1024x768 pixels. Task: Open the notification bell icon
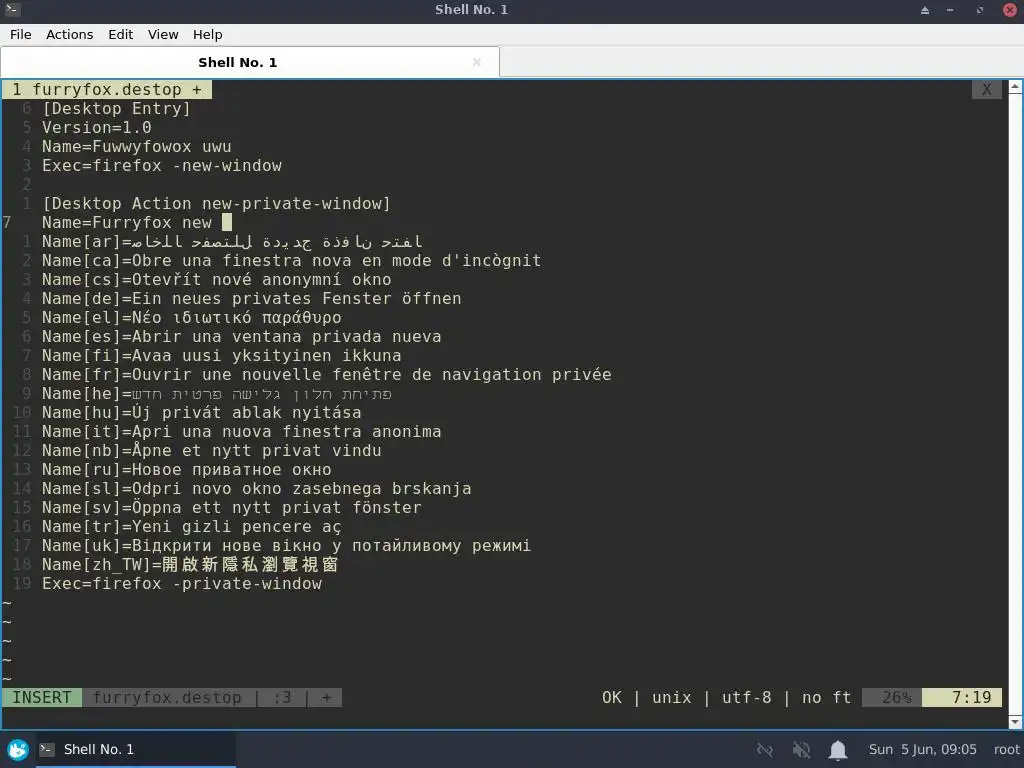click(x=838, y=750)
